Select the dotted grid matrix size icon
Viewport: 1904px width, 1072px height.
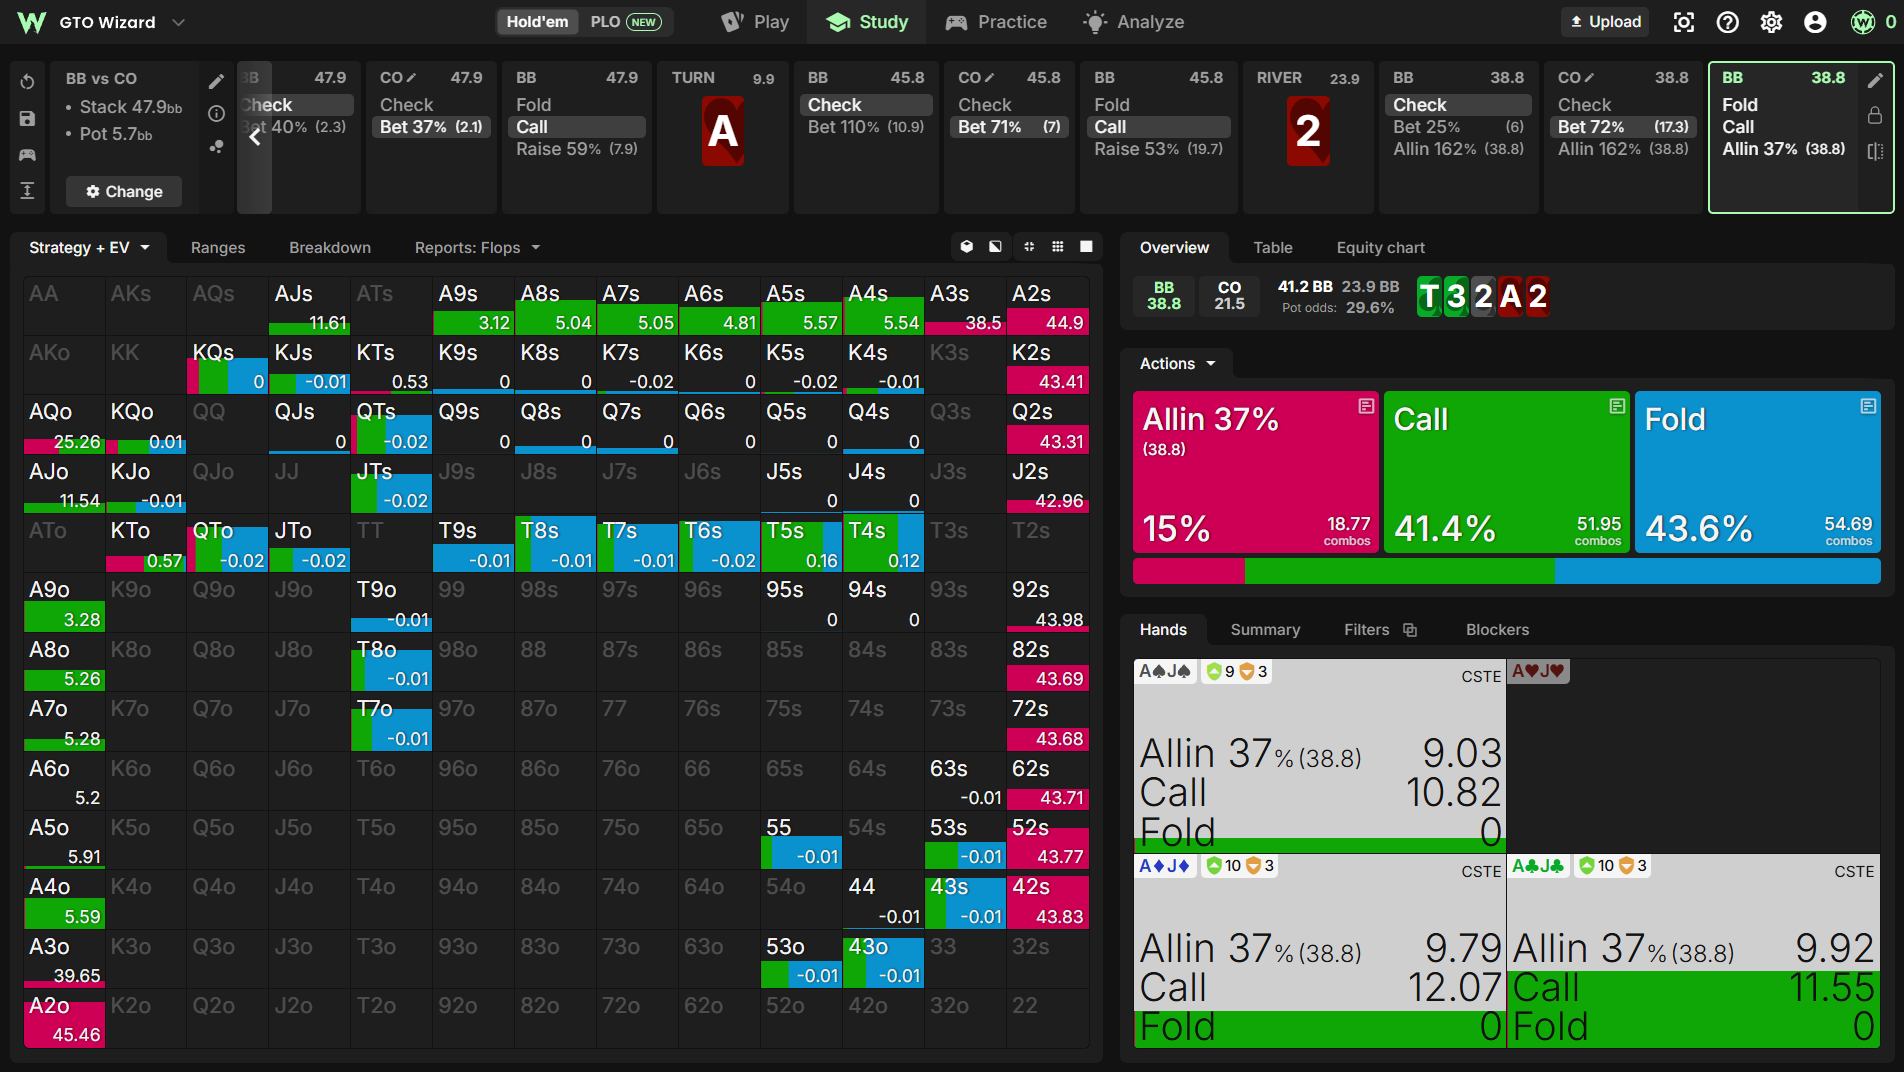coord(1058,247)
